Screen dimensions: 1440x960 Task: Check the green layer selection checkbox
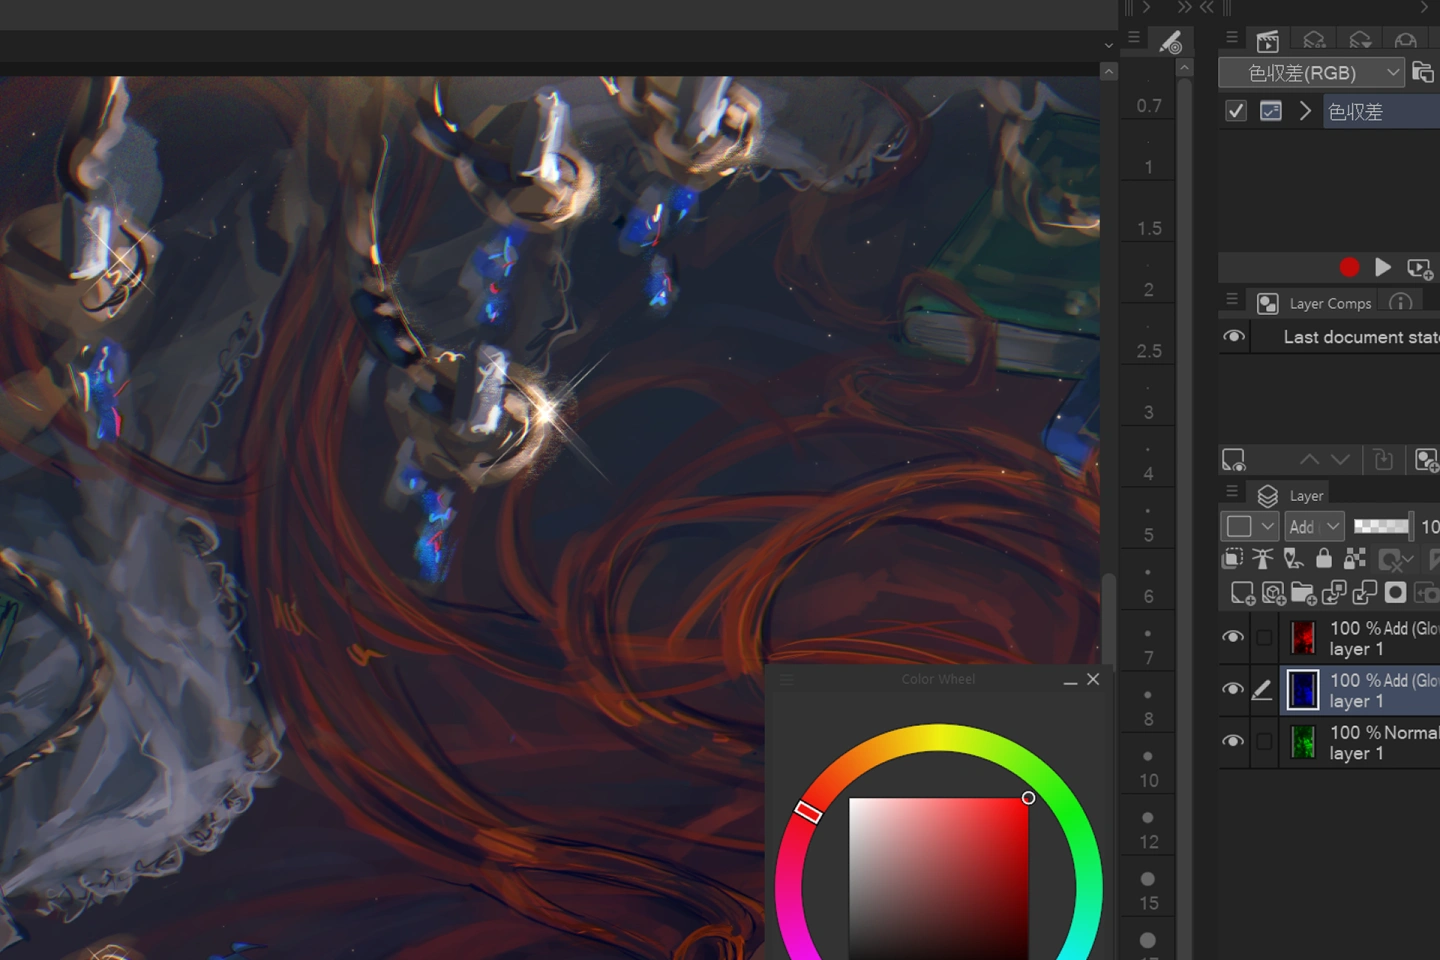click(1264, 741)
